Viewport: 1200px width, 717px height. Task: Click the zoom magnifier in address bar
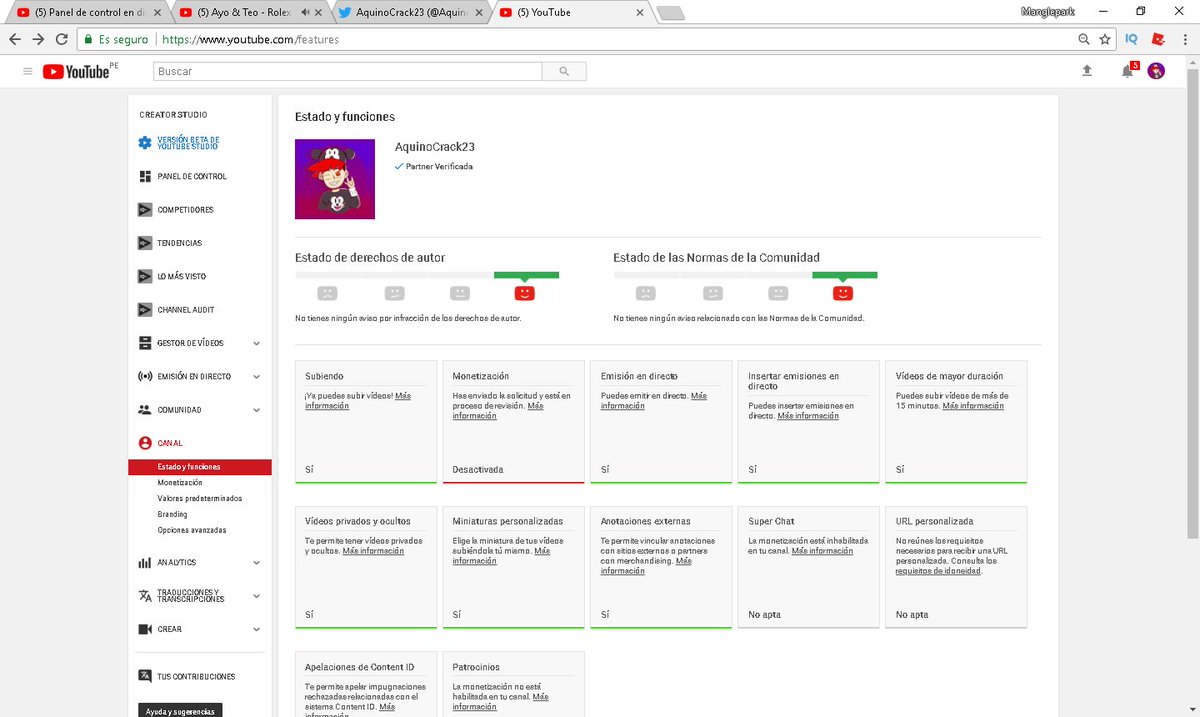[x=1084, y=39]
